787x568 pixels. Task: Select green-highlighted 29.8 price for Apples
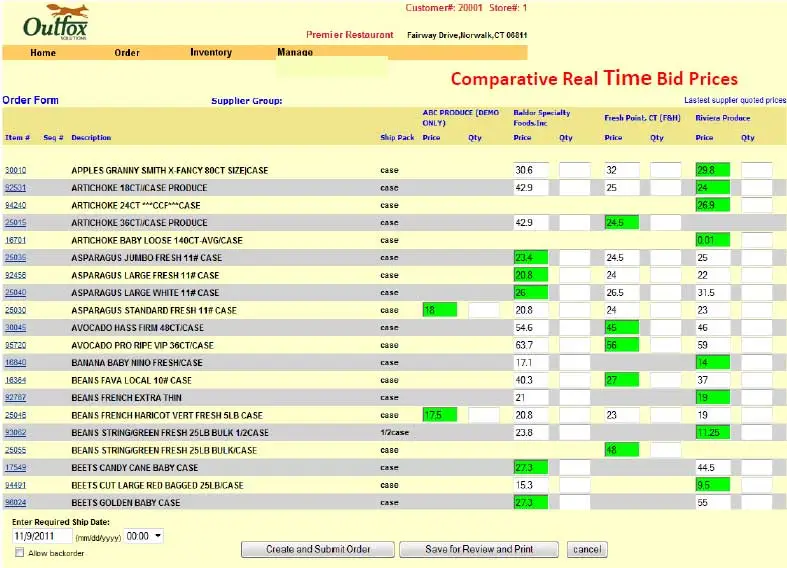[712, 170]
